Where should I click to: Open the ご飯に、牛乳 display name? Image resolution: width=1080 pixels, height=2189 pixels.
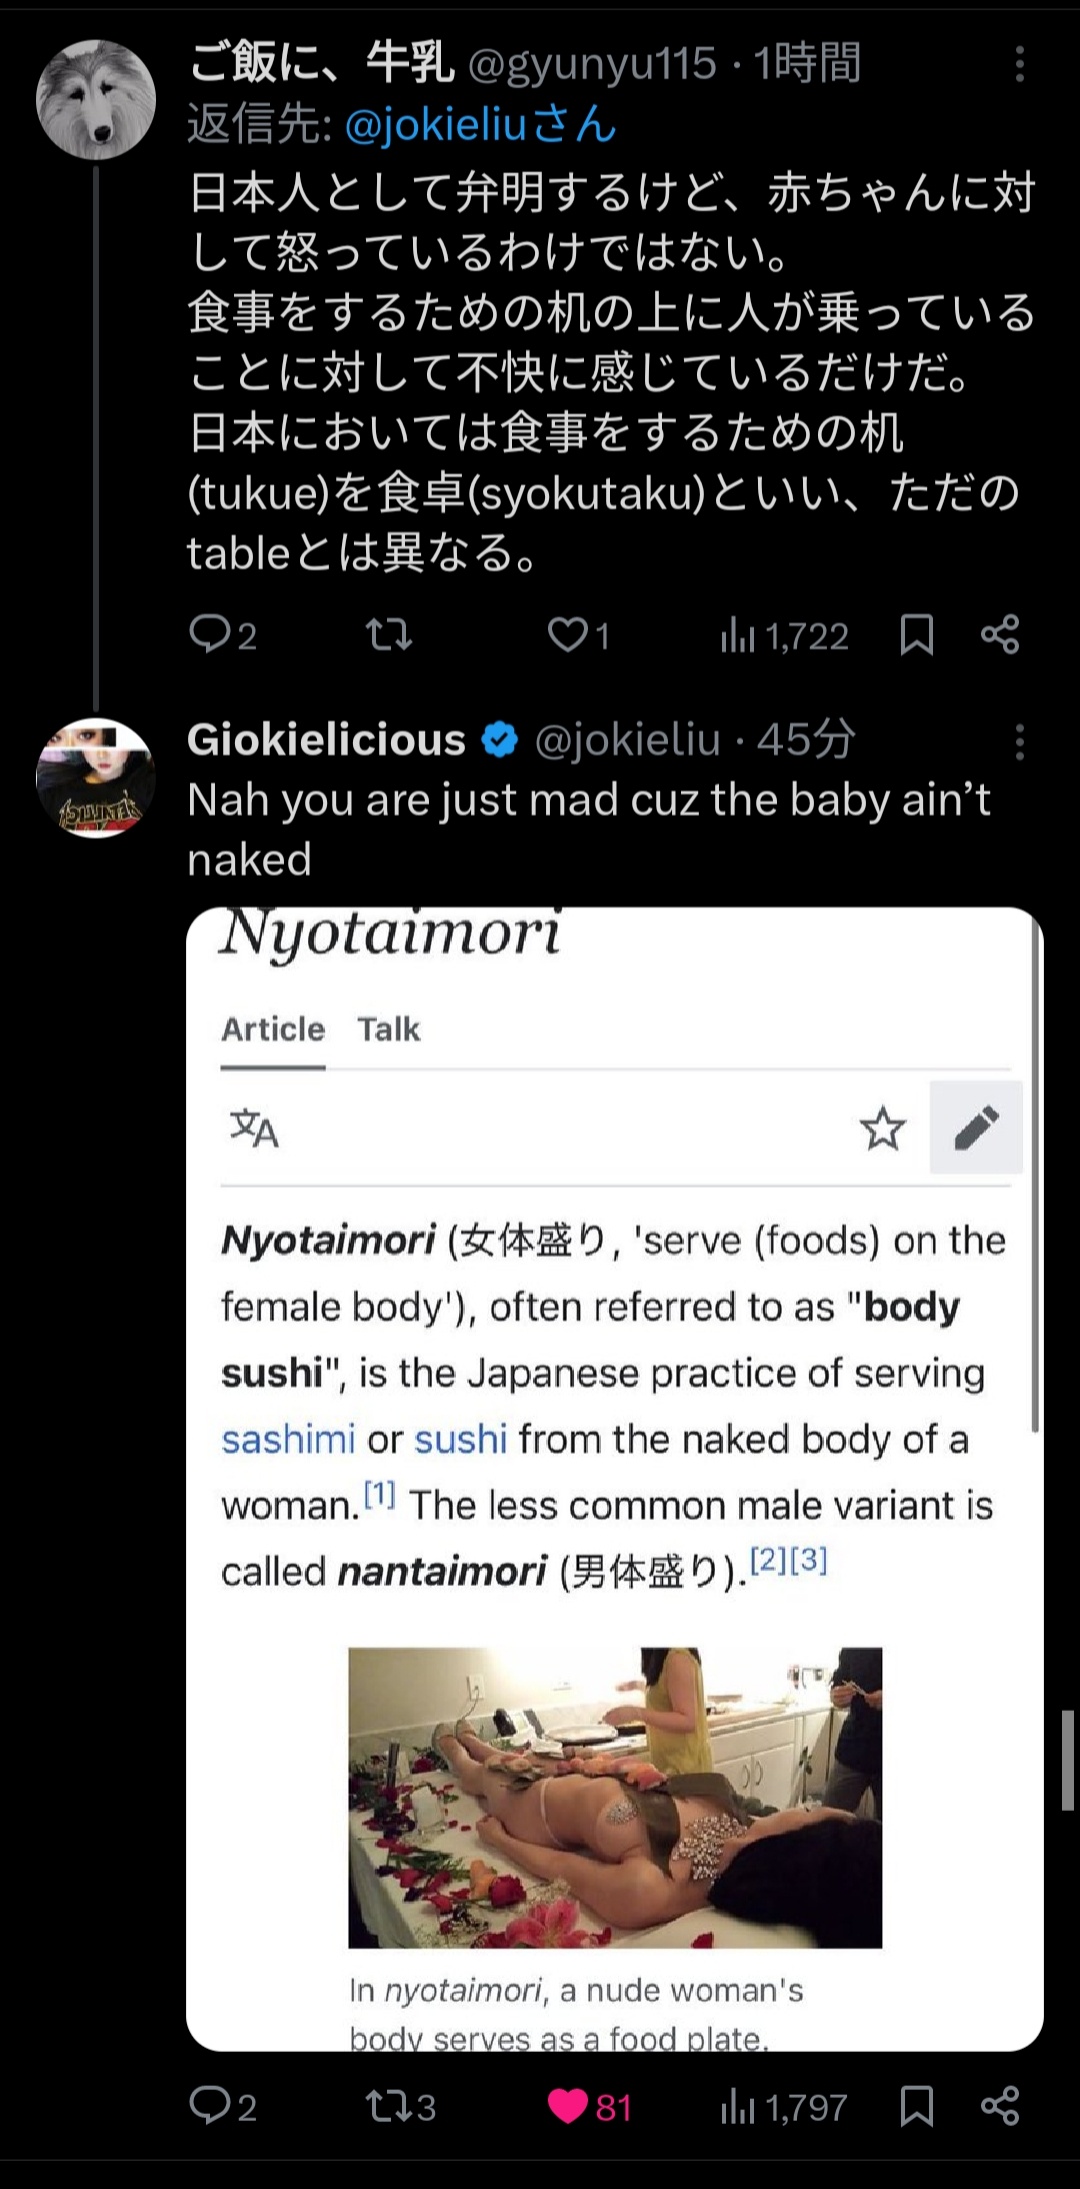click(320, 63)
